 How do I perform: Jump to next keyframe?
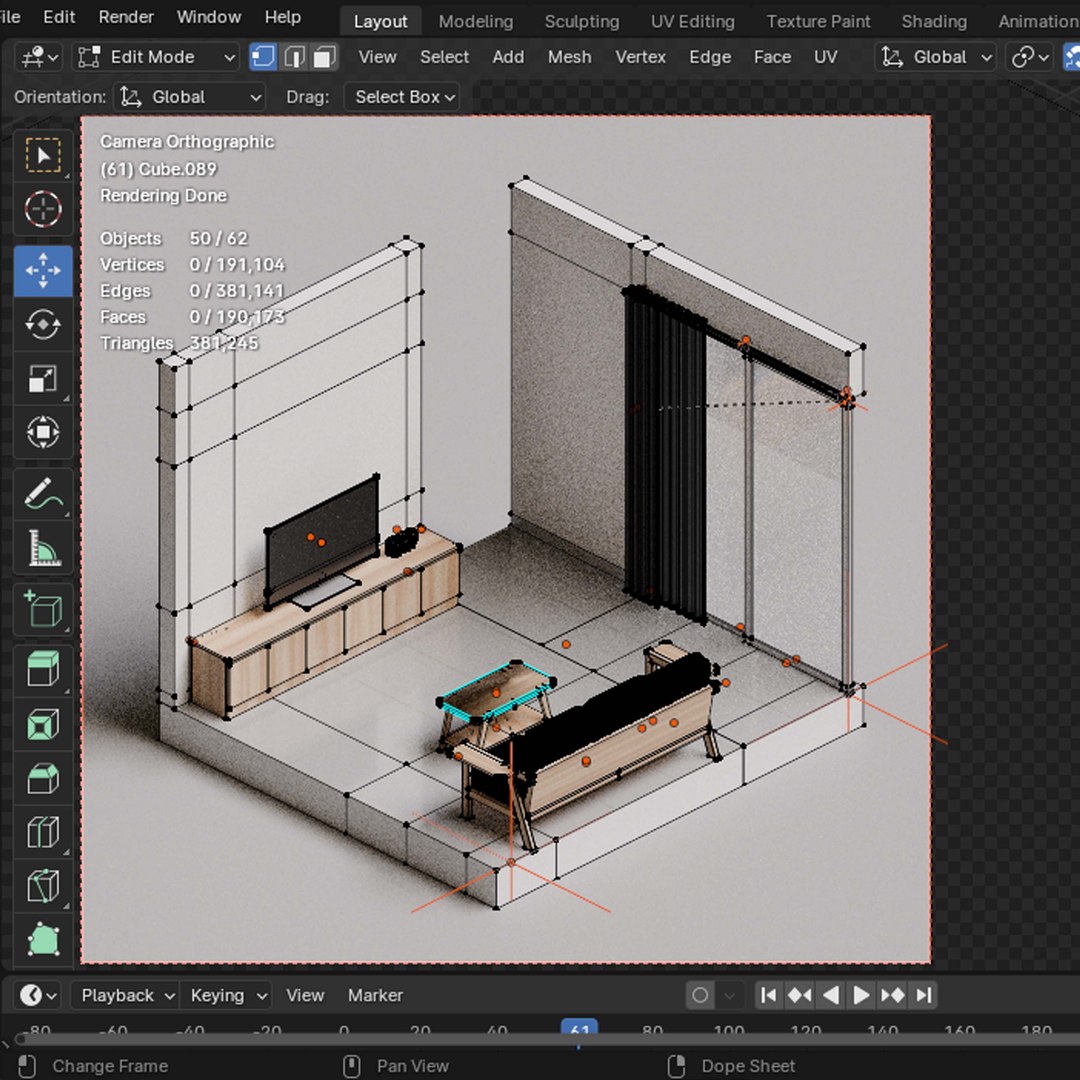pos(893,995)
